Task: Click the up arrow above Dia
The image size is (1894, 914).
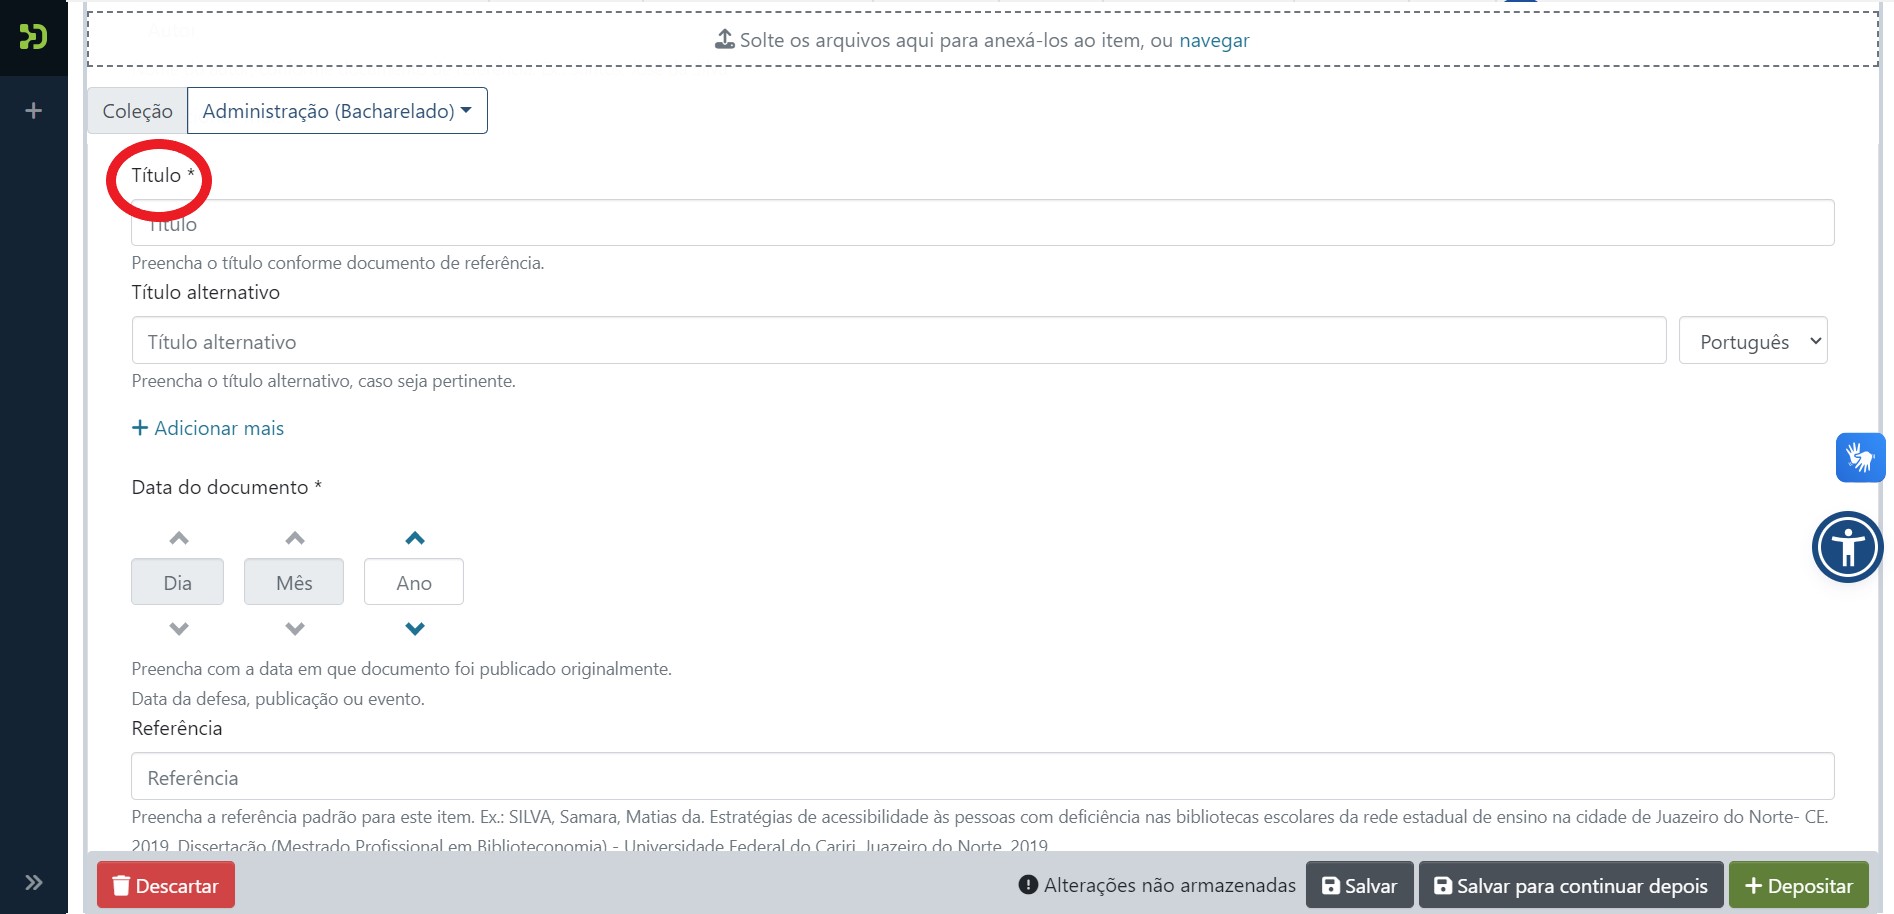Action: pyautogui.click(x=179, y=539)
